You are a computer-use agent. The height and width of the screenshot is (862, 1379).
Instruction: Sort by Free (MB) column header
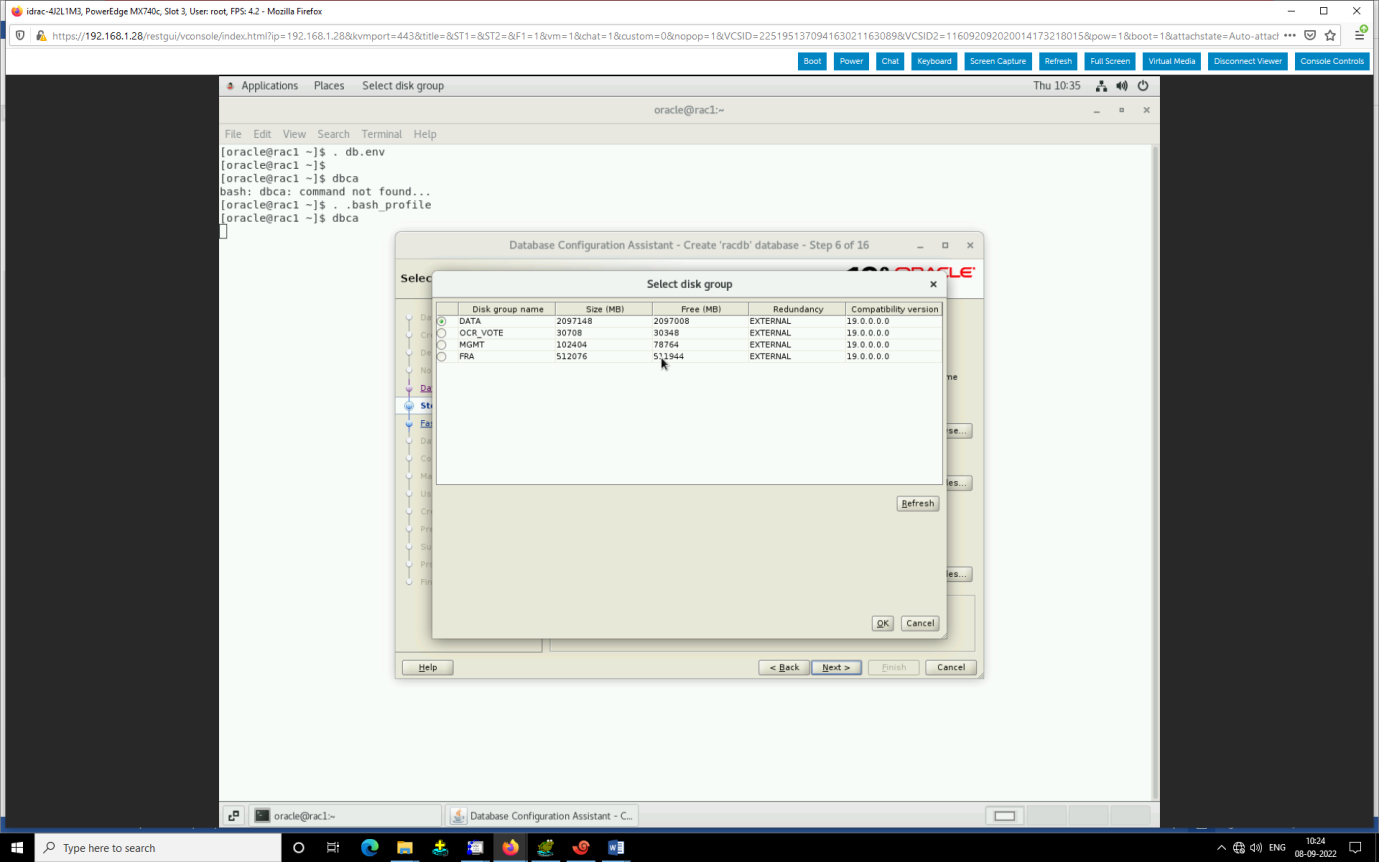click(700, 309)
